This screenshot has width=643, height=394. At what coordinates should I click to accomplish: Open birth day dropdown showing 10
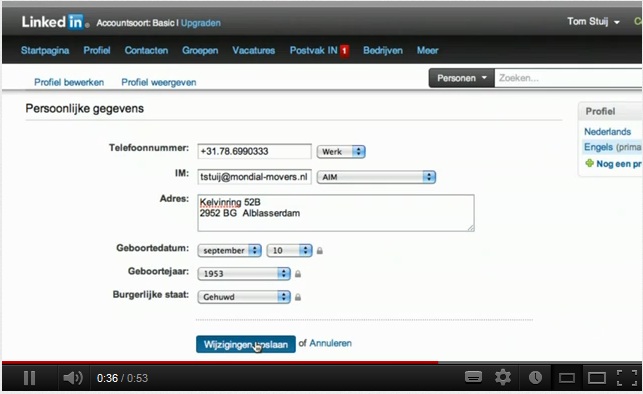tap(289, 251)
